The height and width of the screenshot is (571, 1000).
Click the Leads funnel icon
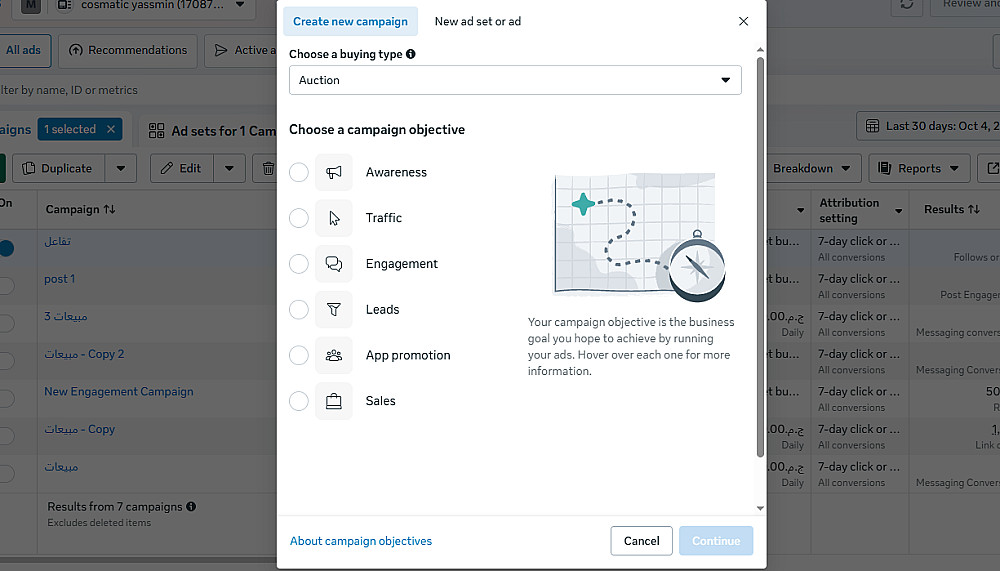[x=334, y=310]
